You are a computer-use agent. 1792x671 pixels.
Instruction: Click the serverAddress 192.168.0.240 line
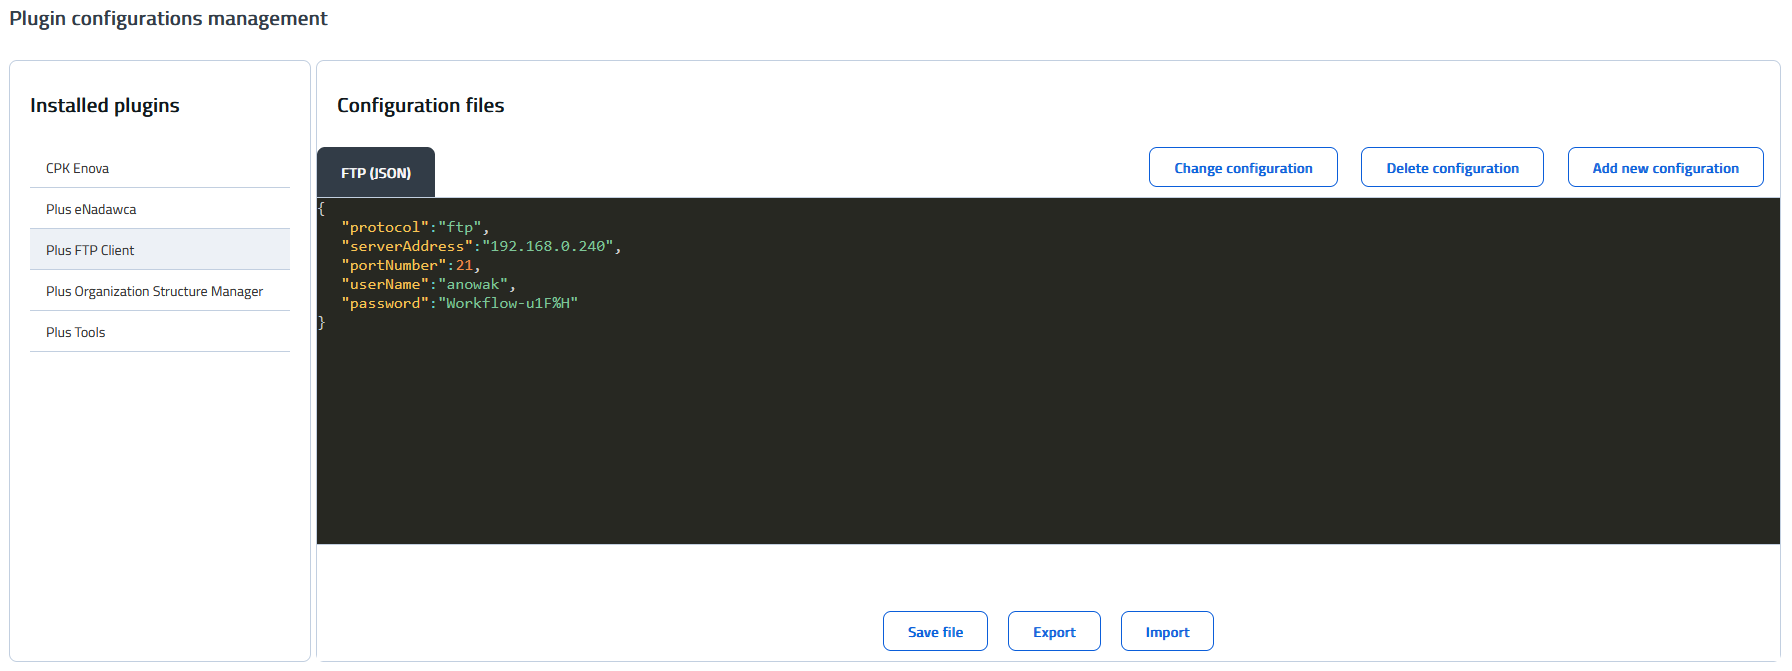click(x=481, y=247)
